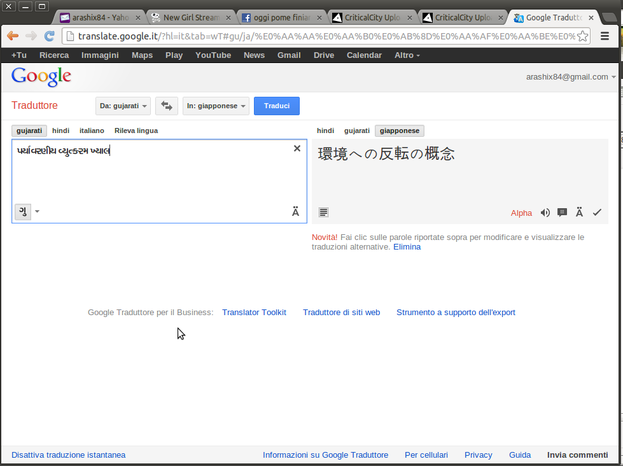This screenshot has width=623, height=466.
Task: Switch to the New Girl Stream tab
Action: 191,17
